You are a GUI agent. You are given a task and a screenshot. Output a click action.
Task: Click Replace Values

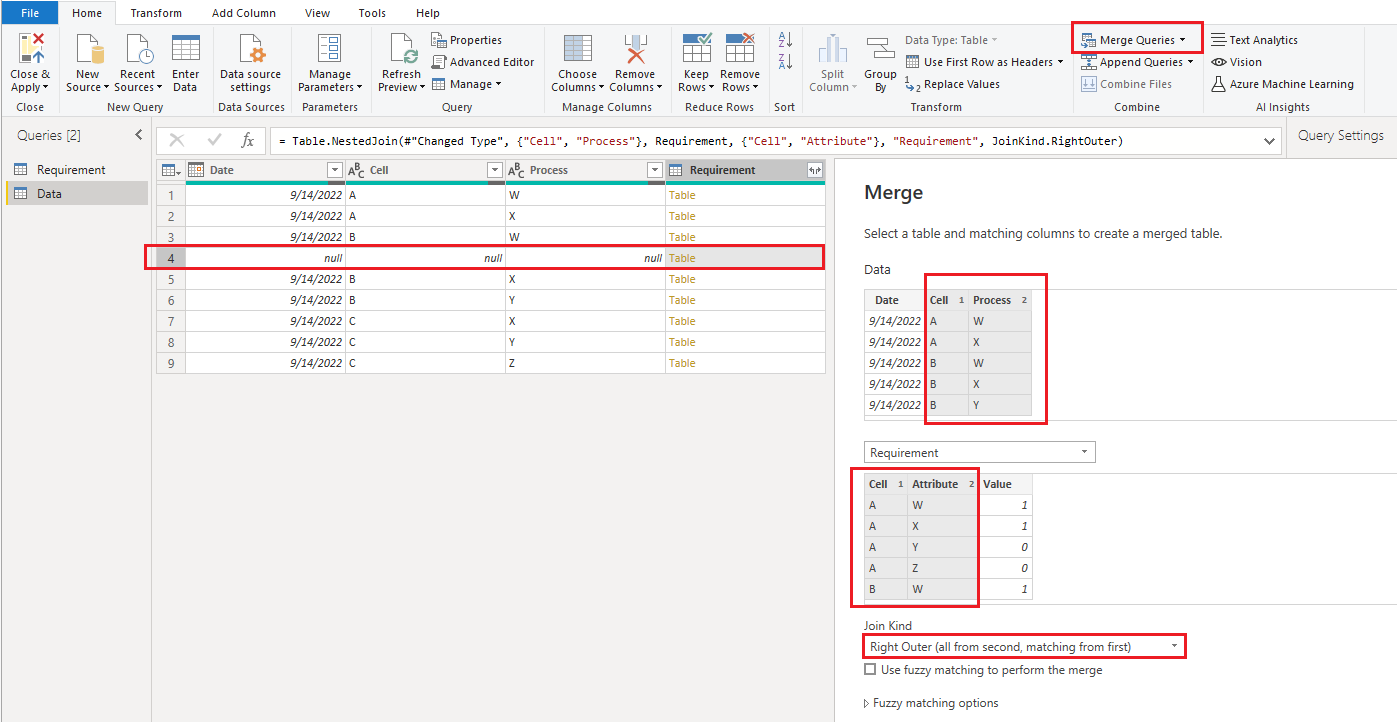point(952,84)
